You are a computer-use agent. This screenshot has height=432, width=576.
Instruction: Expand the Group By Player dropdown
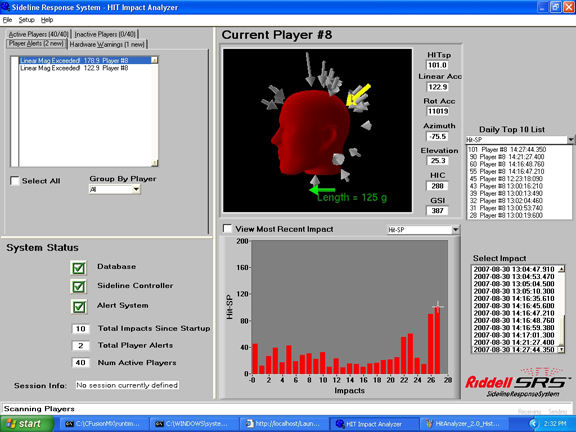[x=136, y=190]
